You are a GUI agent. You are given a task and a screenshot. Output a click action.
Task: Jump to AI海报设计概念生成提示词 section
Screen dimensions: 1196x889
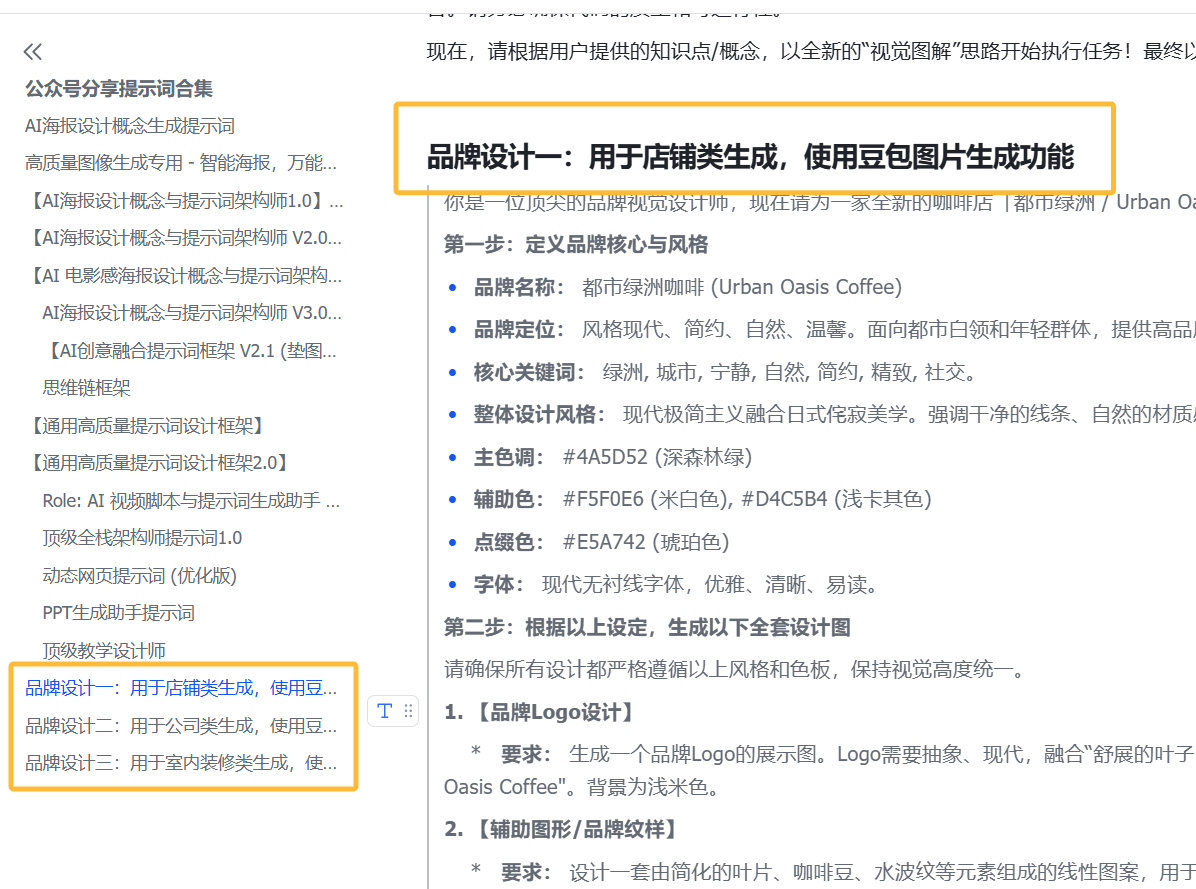click(x=130, y=126)
